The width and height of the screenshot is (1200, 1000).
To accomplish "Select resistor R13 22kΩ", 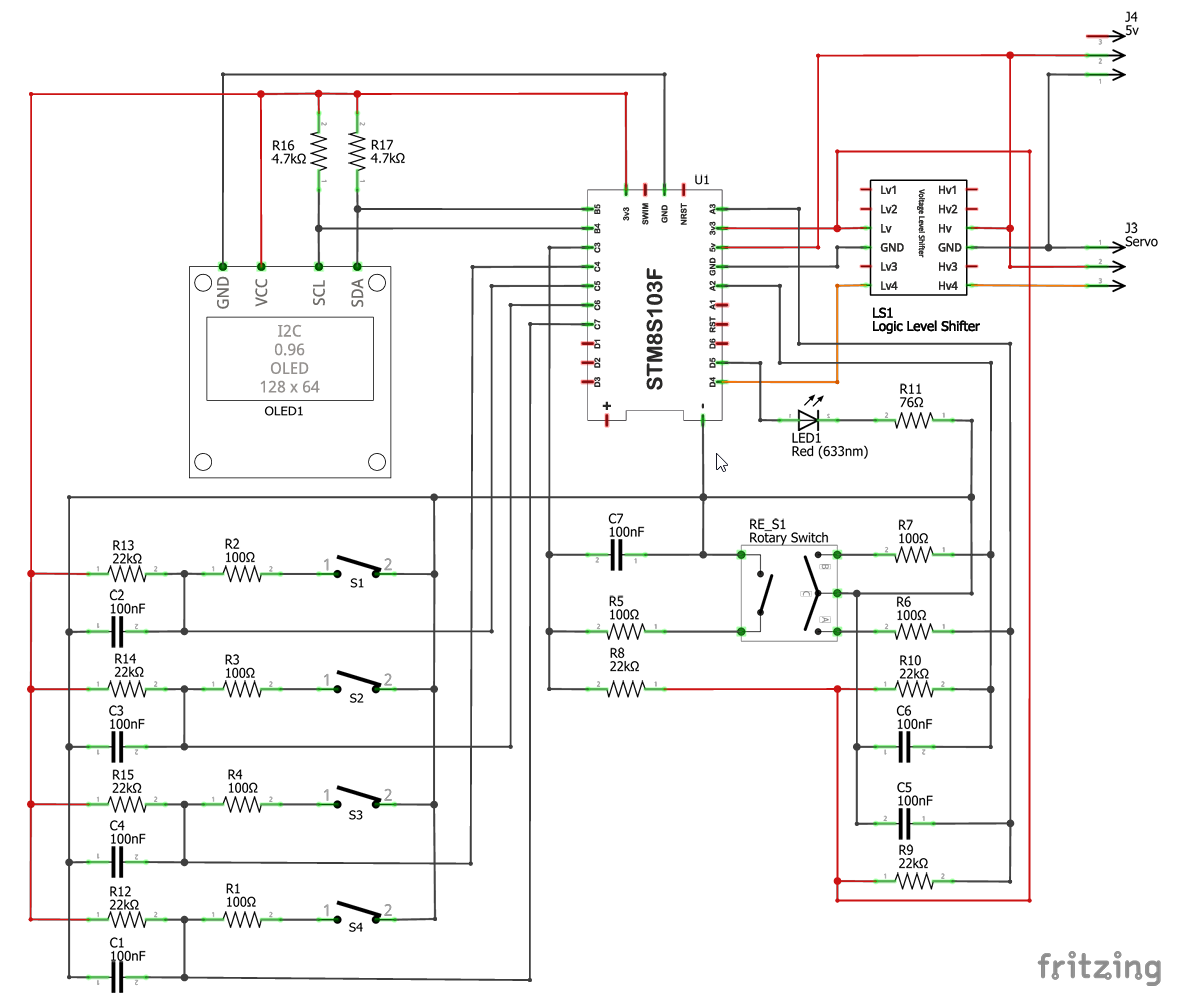I will pyautogui.click(x=127, y=574).
